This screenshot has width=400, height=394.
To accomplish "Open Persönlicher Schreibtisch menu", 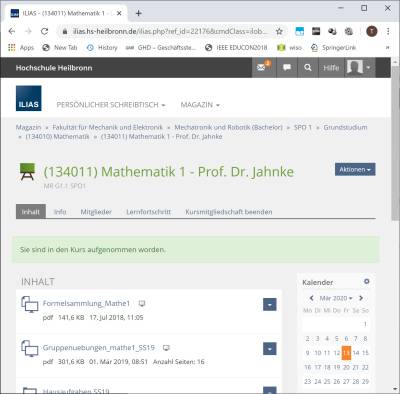I will tap(111, 105).
